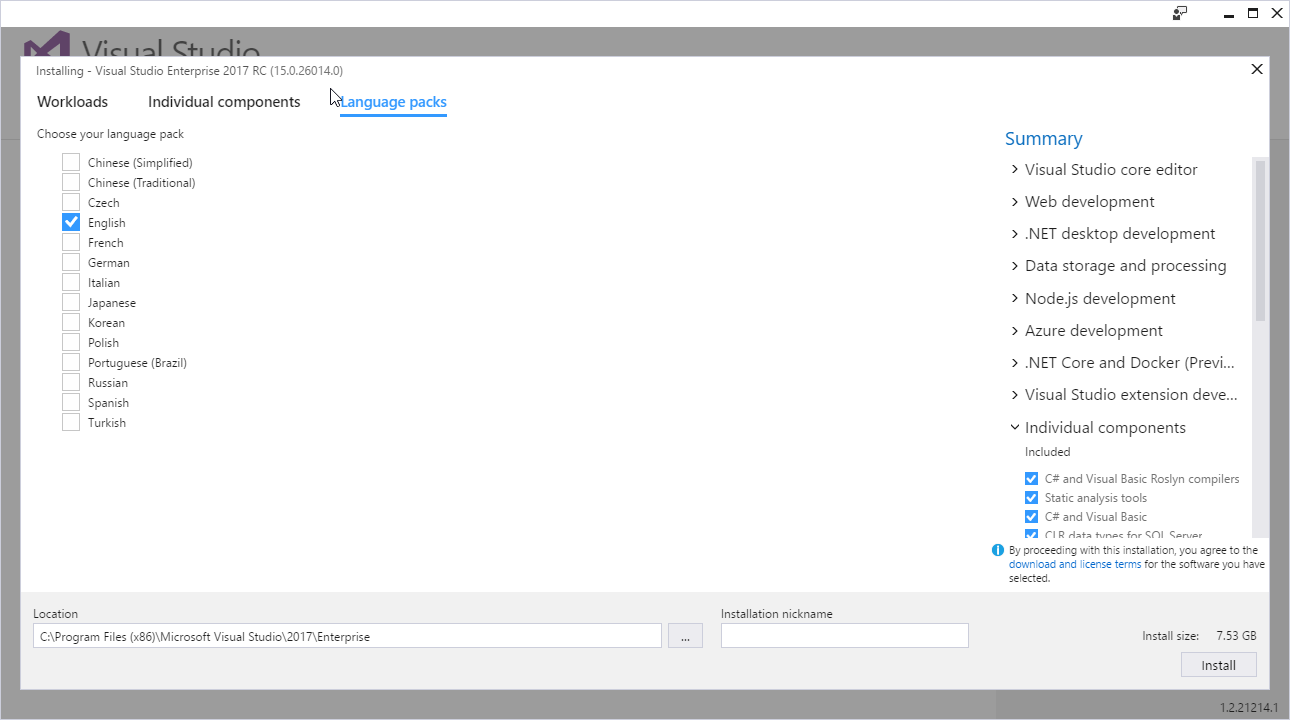Image resolution: width=1290 pixels, height=720 pixels.
Task: Open the download and license terms link
Action: pyautogui.click(x=1075, y=564)
